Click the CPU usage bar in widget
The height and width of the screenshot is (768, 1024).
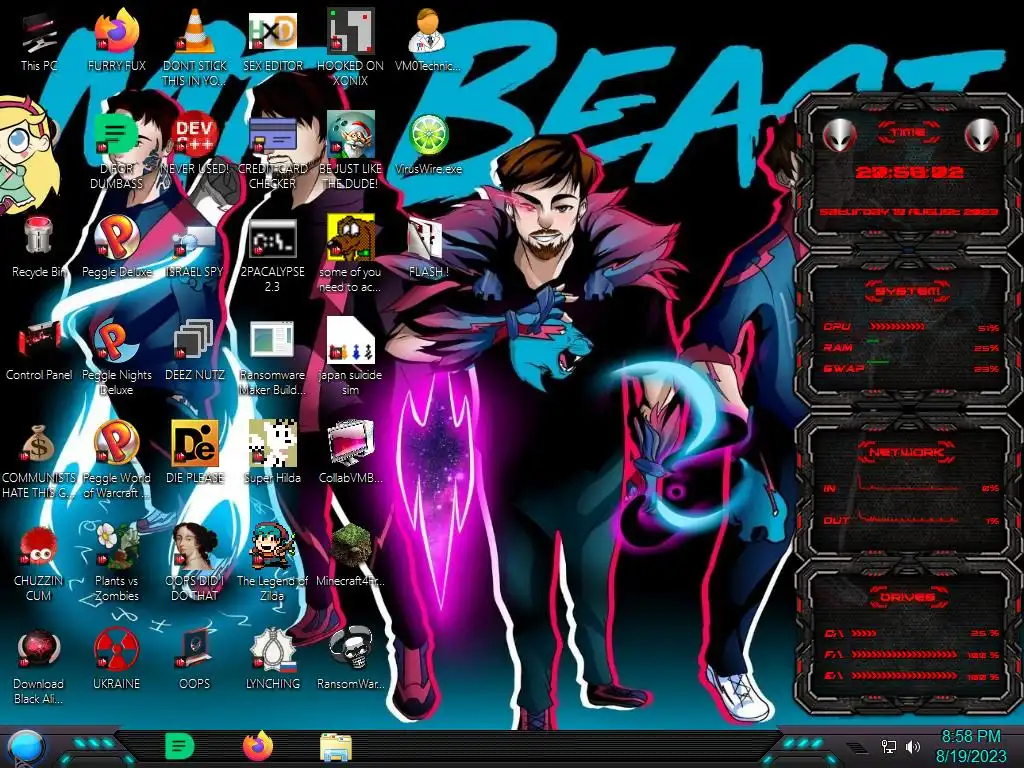[897, 327]
